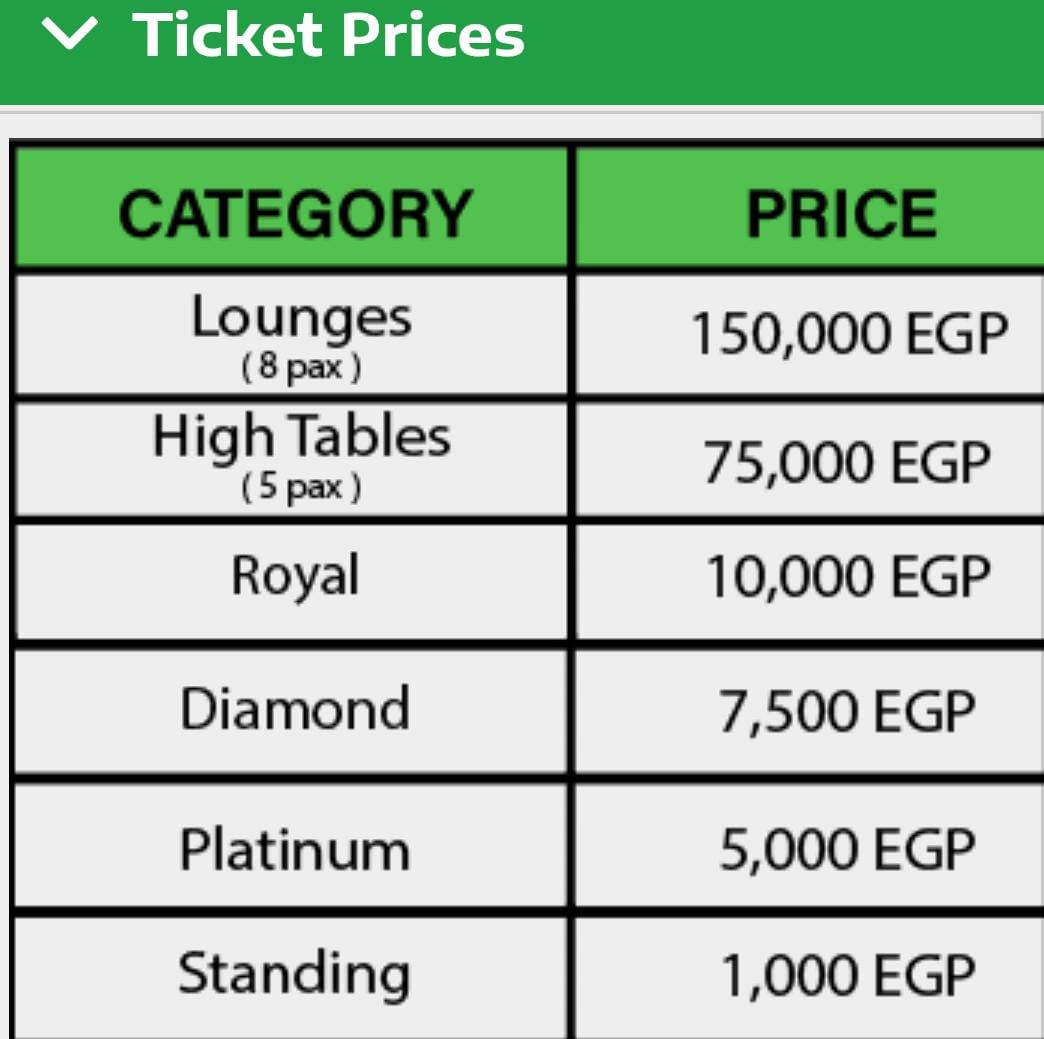The image size is (1044, 1039).
Task: Select the Standing category cell
Action: pos(292,976)
